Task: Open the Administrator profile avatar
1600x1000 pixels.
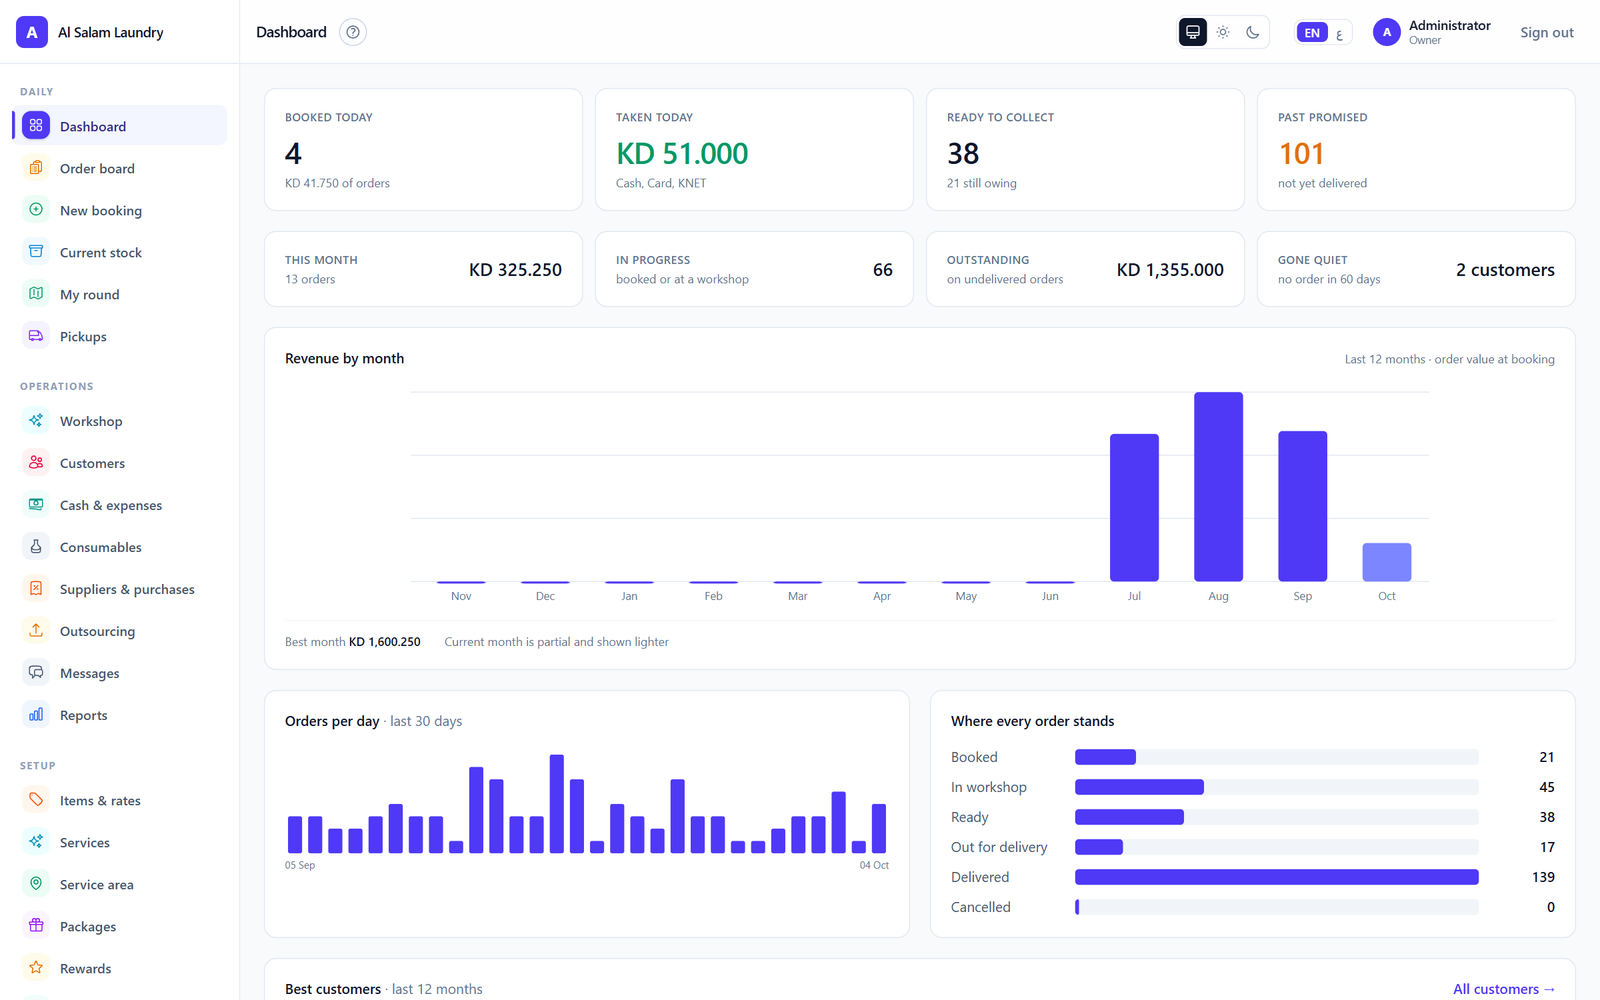Action: [x=1387, y=32]
